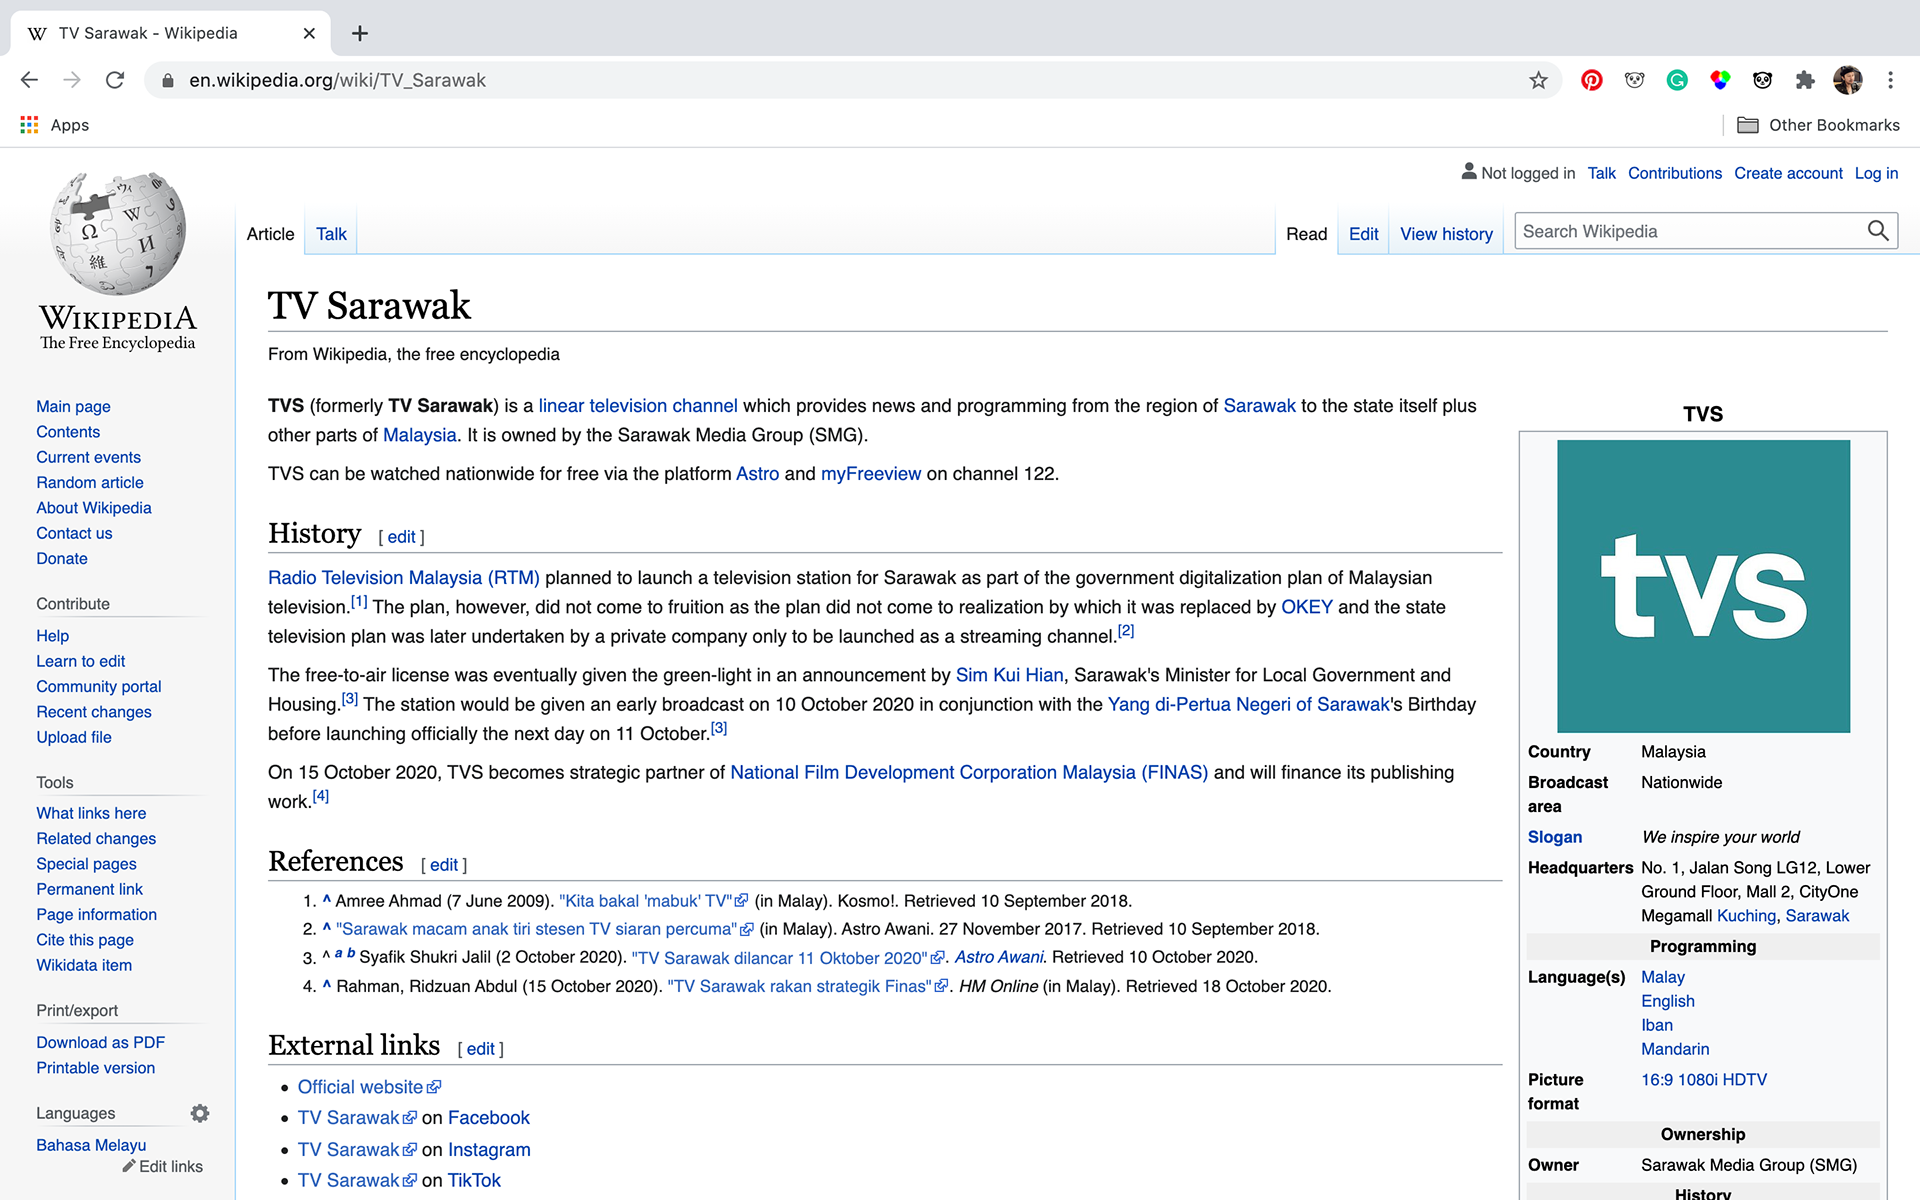Click the OKEY link
Viewport: 1920px width, 1200px height.
(x=1307, y=607)
